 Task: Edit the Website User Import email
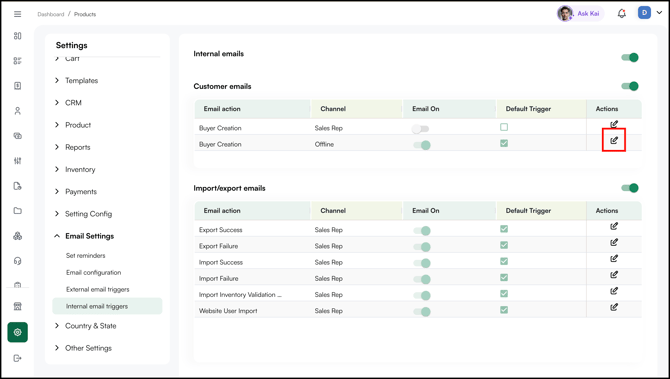coord(614,307)
